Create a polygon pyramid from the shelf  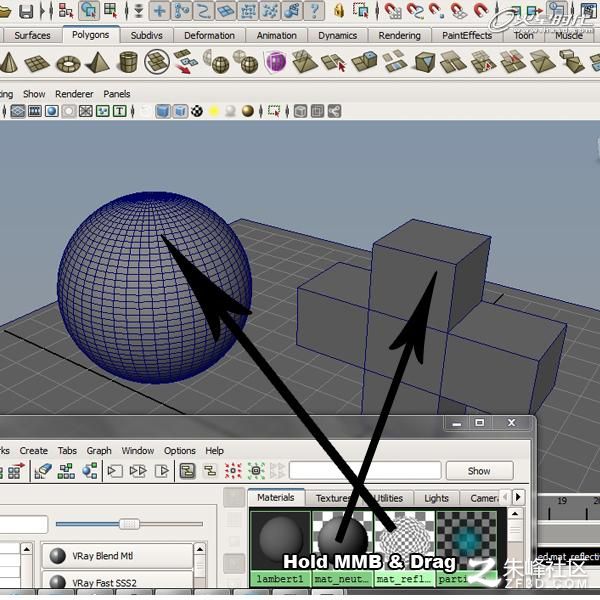tap(98, 62)
